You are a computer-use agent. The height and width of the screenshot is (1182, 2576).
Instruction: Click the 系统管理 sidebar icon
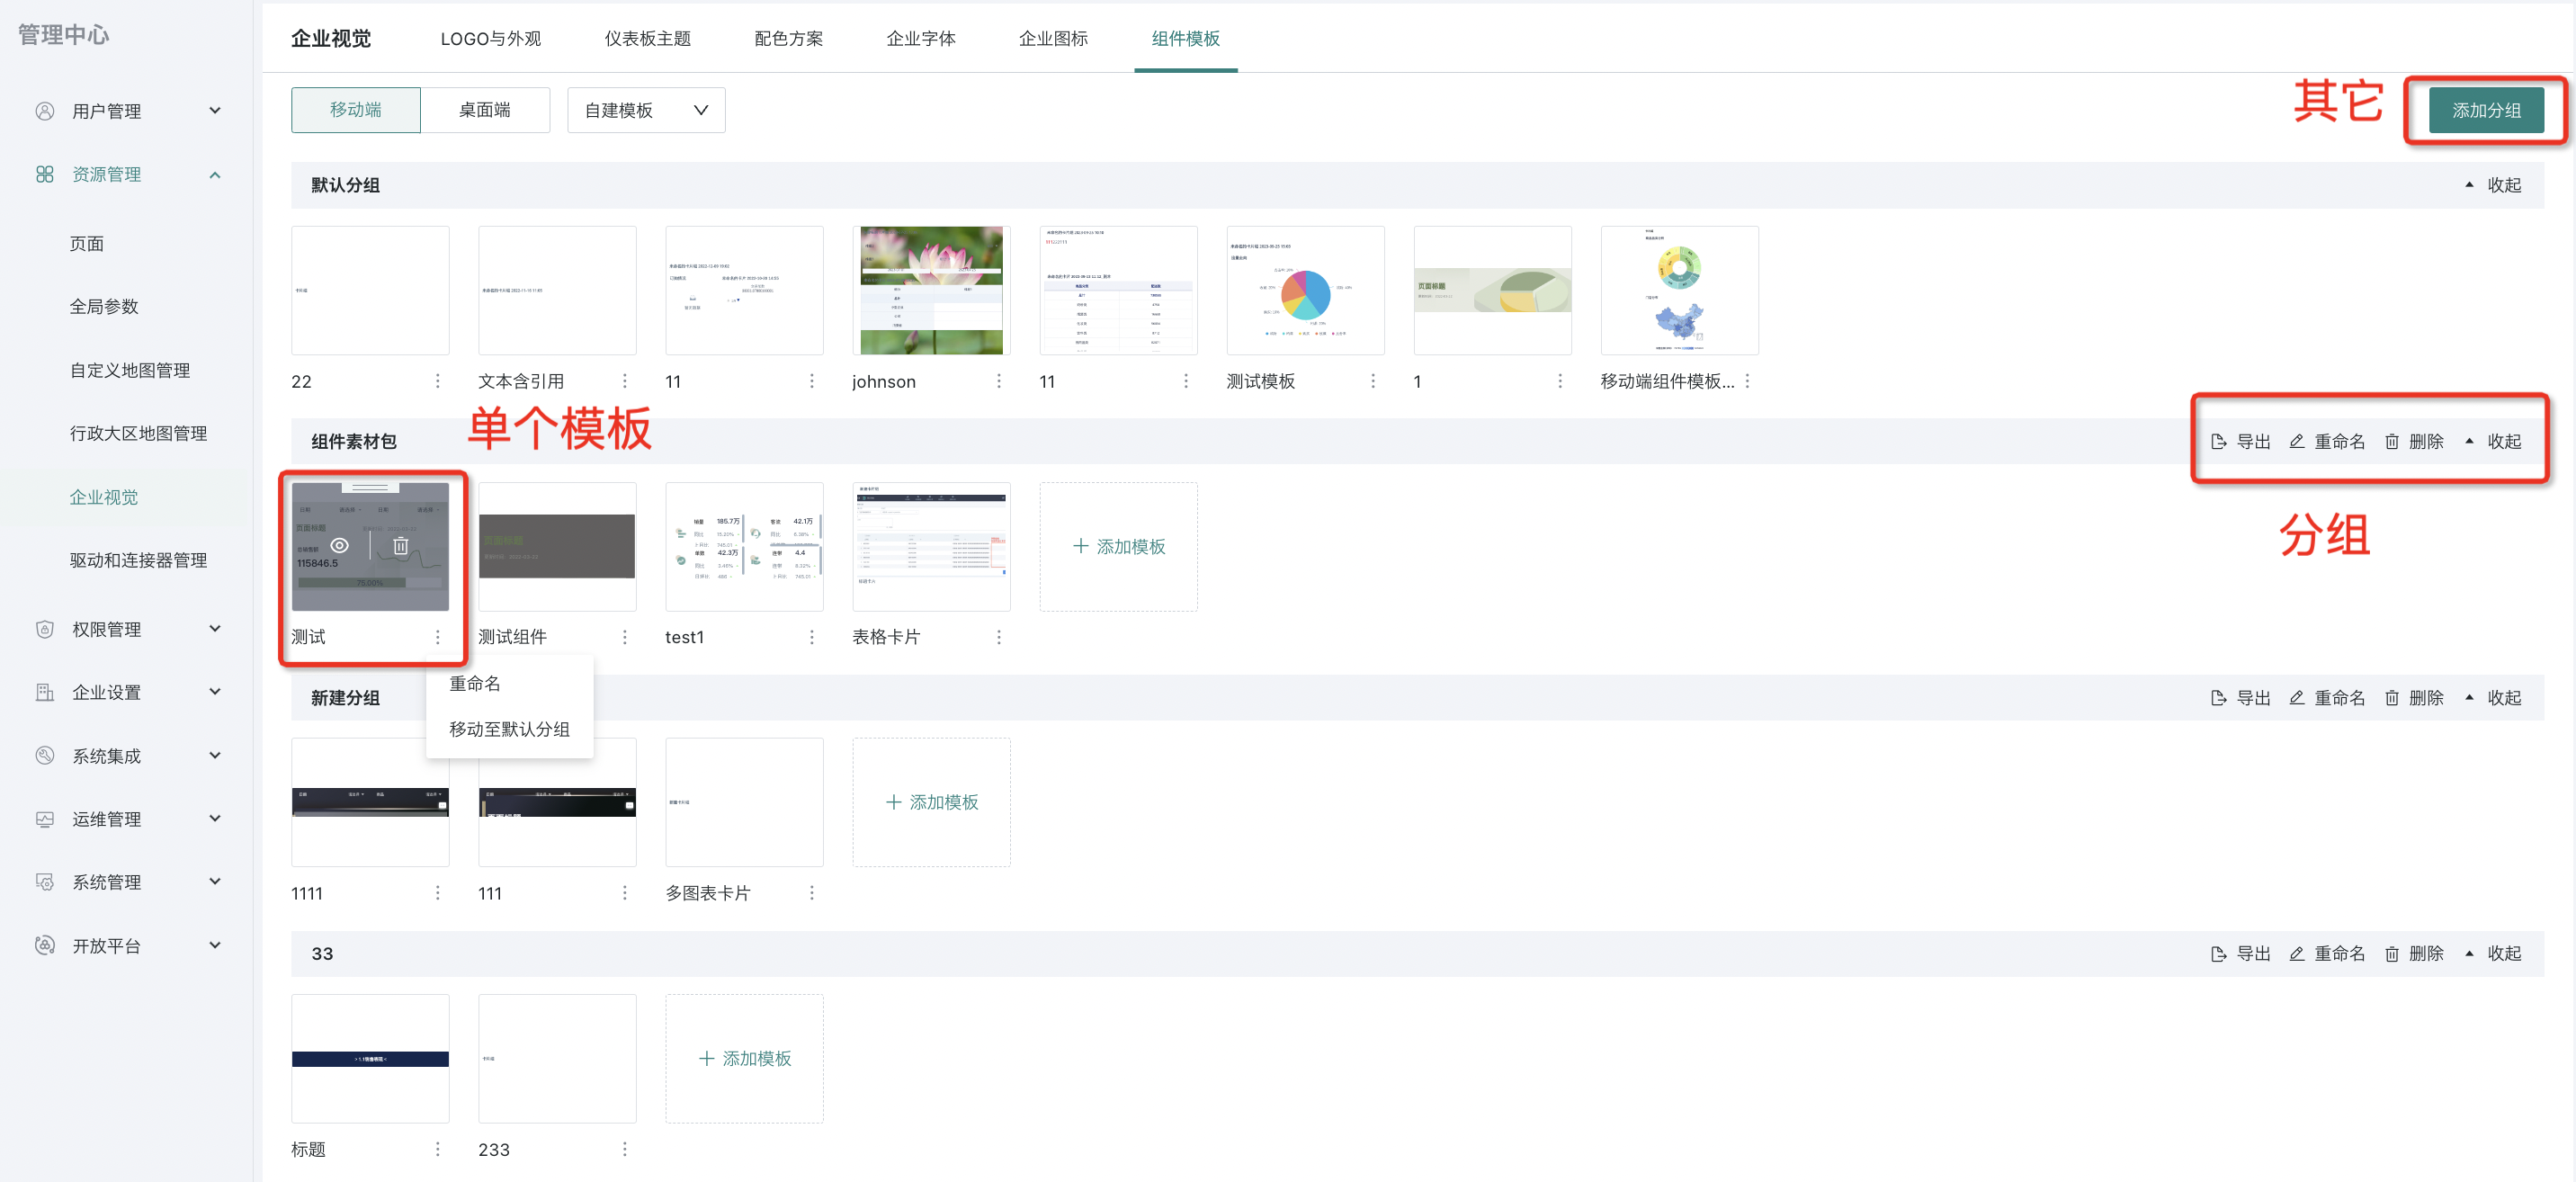(x=45, y=882)
